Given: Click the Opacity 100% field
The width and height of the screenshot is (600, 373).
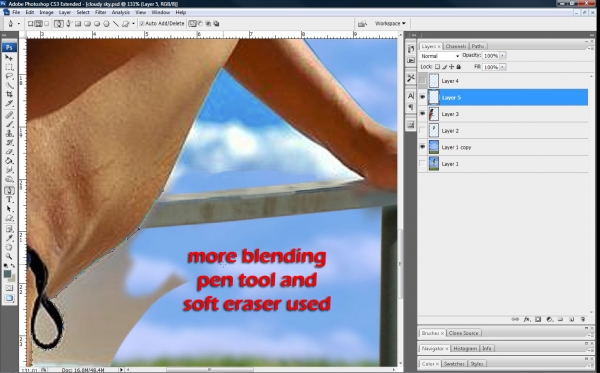Looking at the screenshot, I should click(x=491, y=56).
